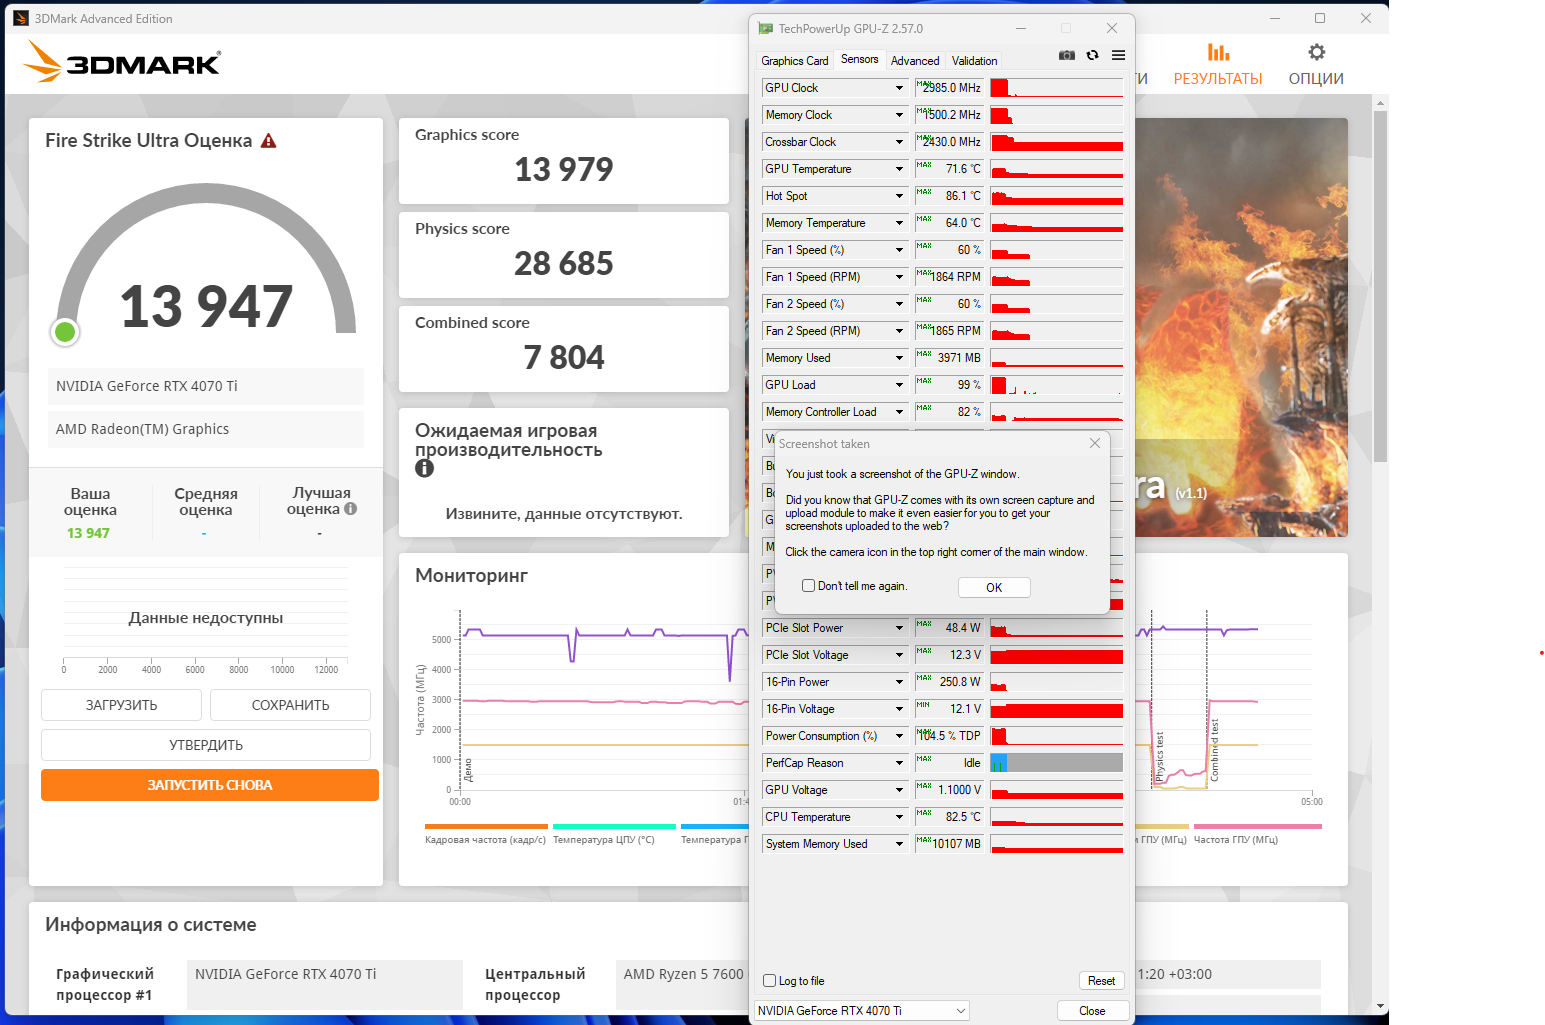
Task: Click the Reset button in GPU-Z
Action: pos(1101,981)
